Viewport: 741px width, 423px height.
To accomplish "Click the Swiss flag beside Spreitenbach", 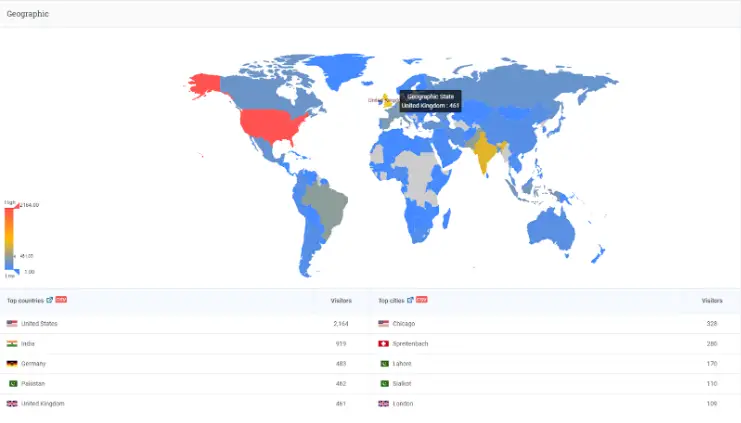I will coord(383,344).
